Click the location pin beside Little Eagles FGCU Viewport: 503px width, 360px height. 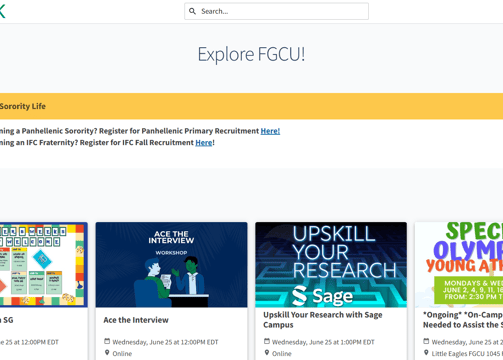click(426, 353)
